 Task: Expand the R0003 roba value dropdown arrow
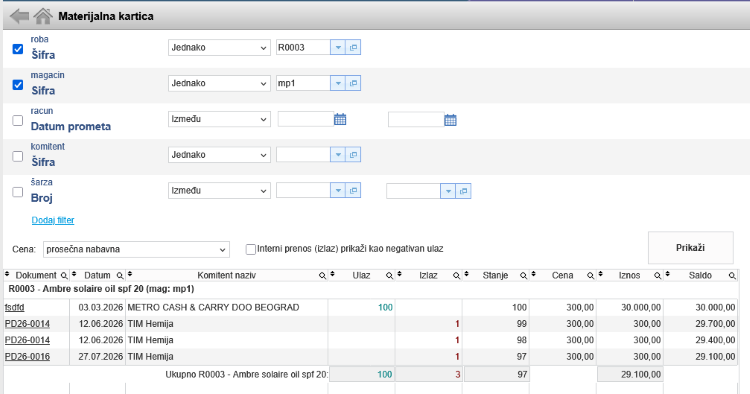tap(338, 47)
